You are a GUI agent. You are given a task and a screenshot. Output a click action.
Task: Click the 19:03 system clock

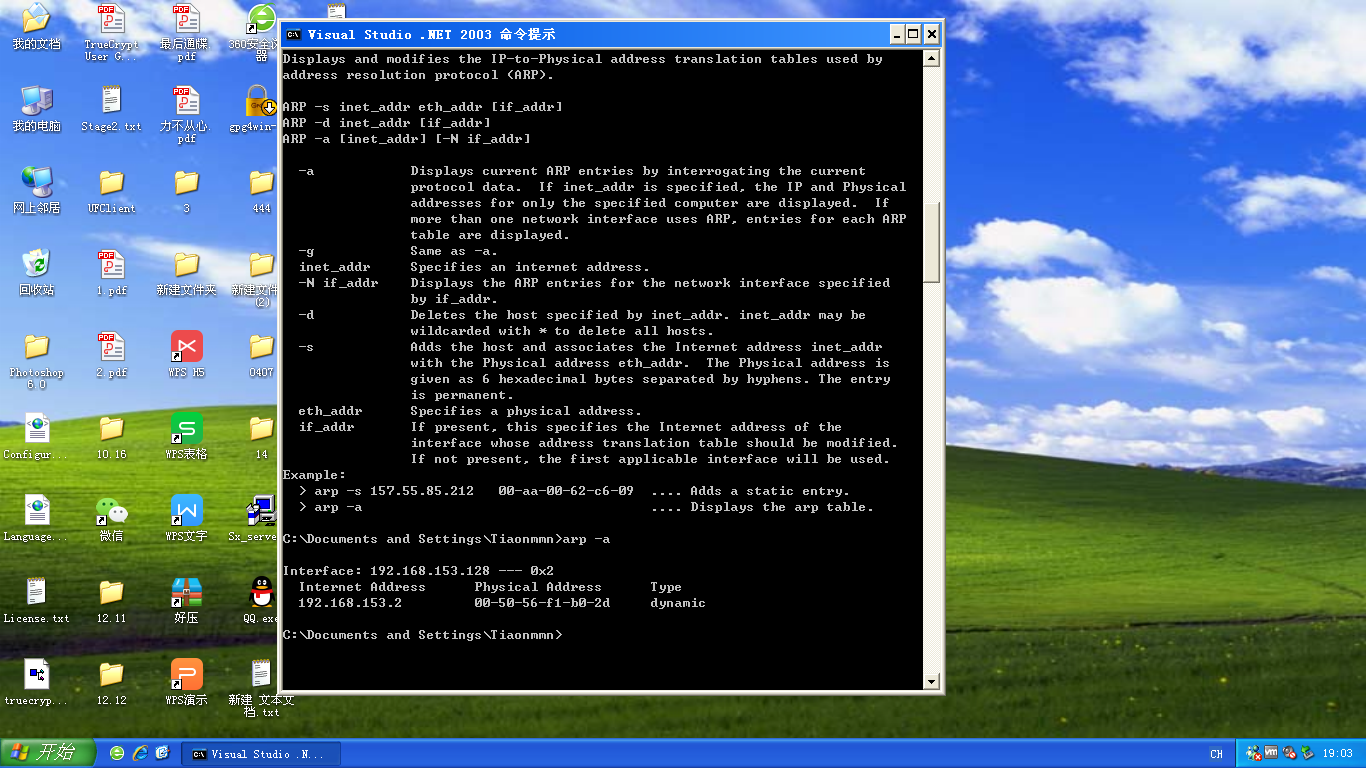click(x=1337, y=753)
